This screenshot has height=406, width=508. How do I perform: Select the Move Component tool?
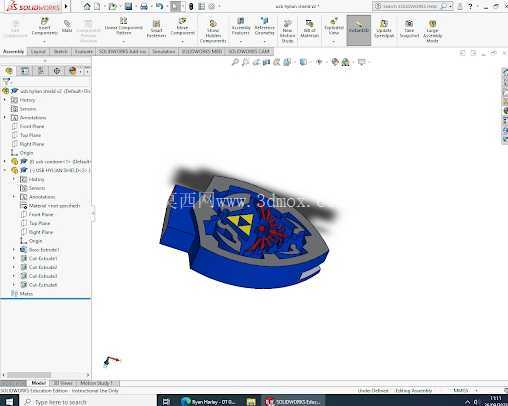[x=182, y=26]
